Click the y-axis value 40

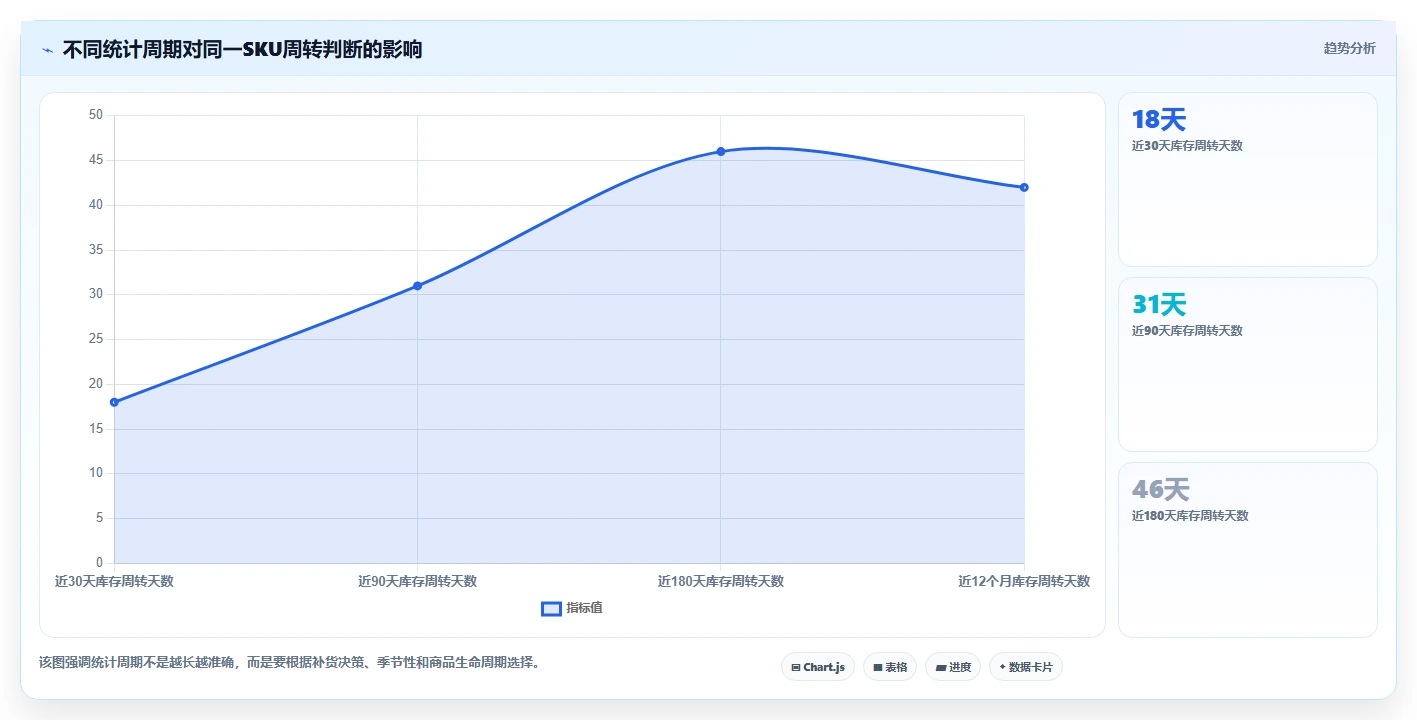pyautogui.click(x=96, y=205)
